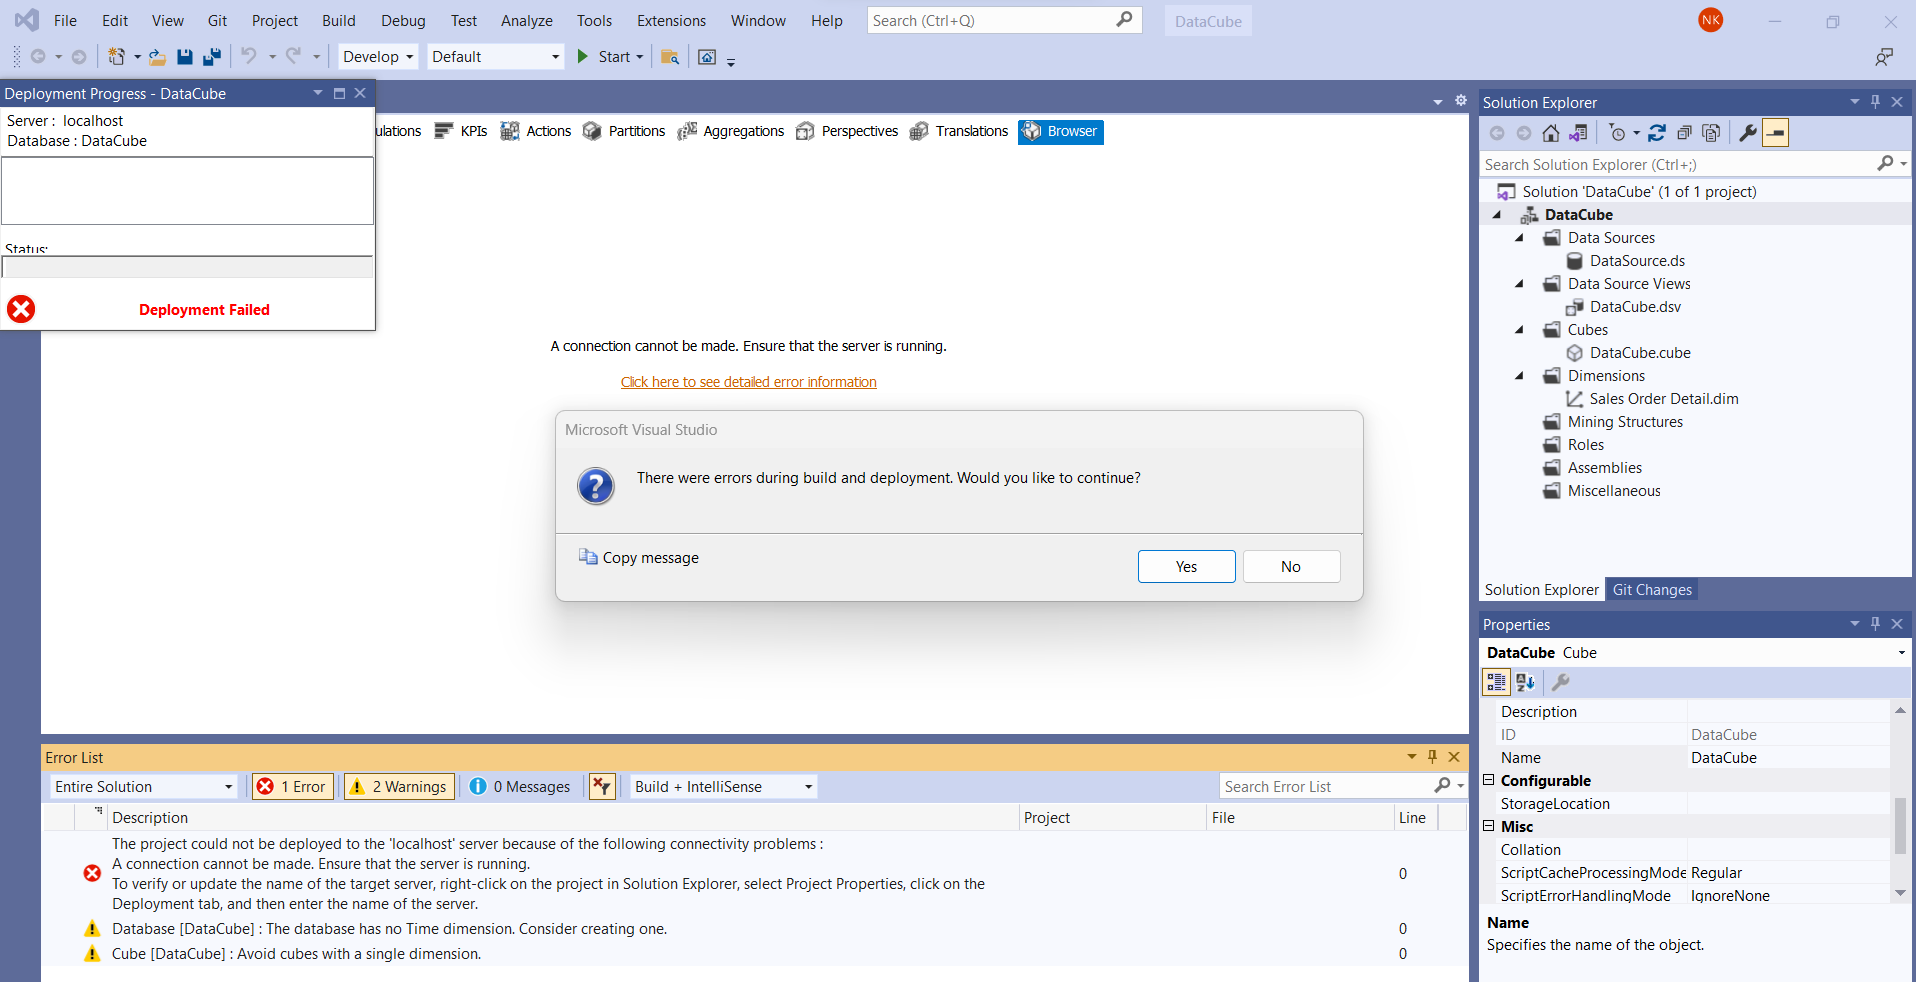This screenshot has height=982, width=1916.
Task: Answer Yes to continue despite deployment errors
Action: click(x=1185, y=566)
